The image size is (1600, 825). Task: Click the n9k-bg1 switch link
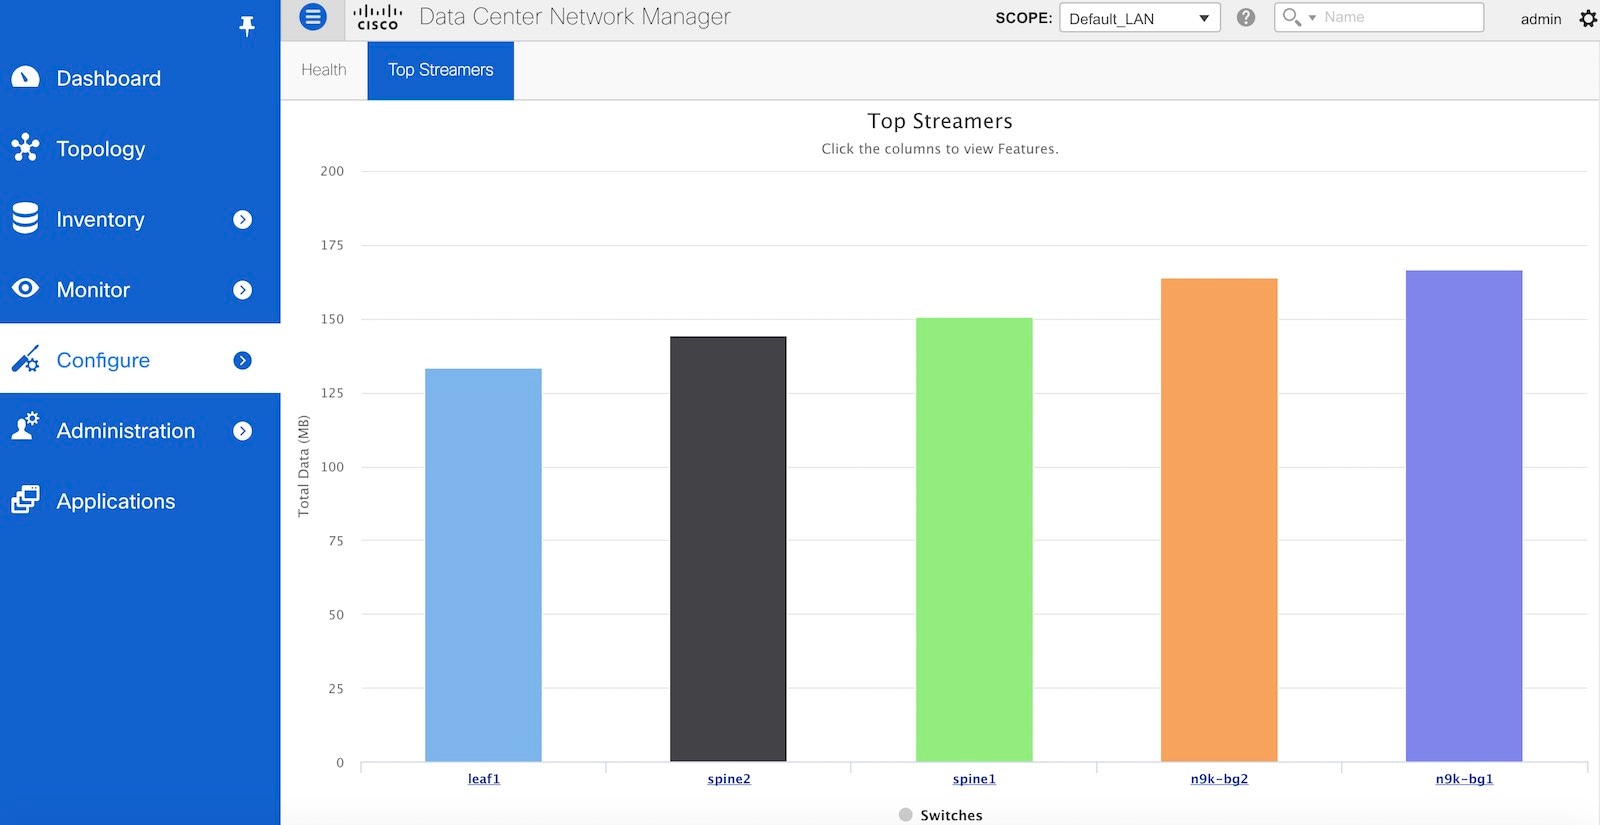(x=1464, y=779)
